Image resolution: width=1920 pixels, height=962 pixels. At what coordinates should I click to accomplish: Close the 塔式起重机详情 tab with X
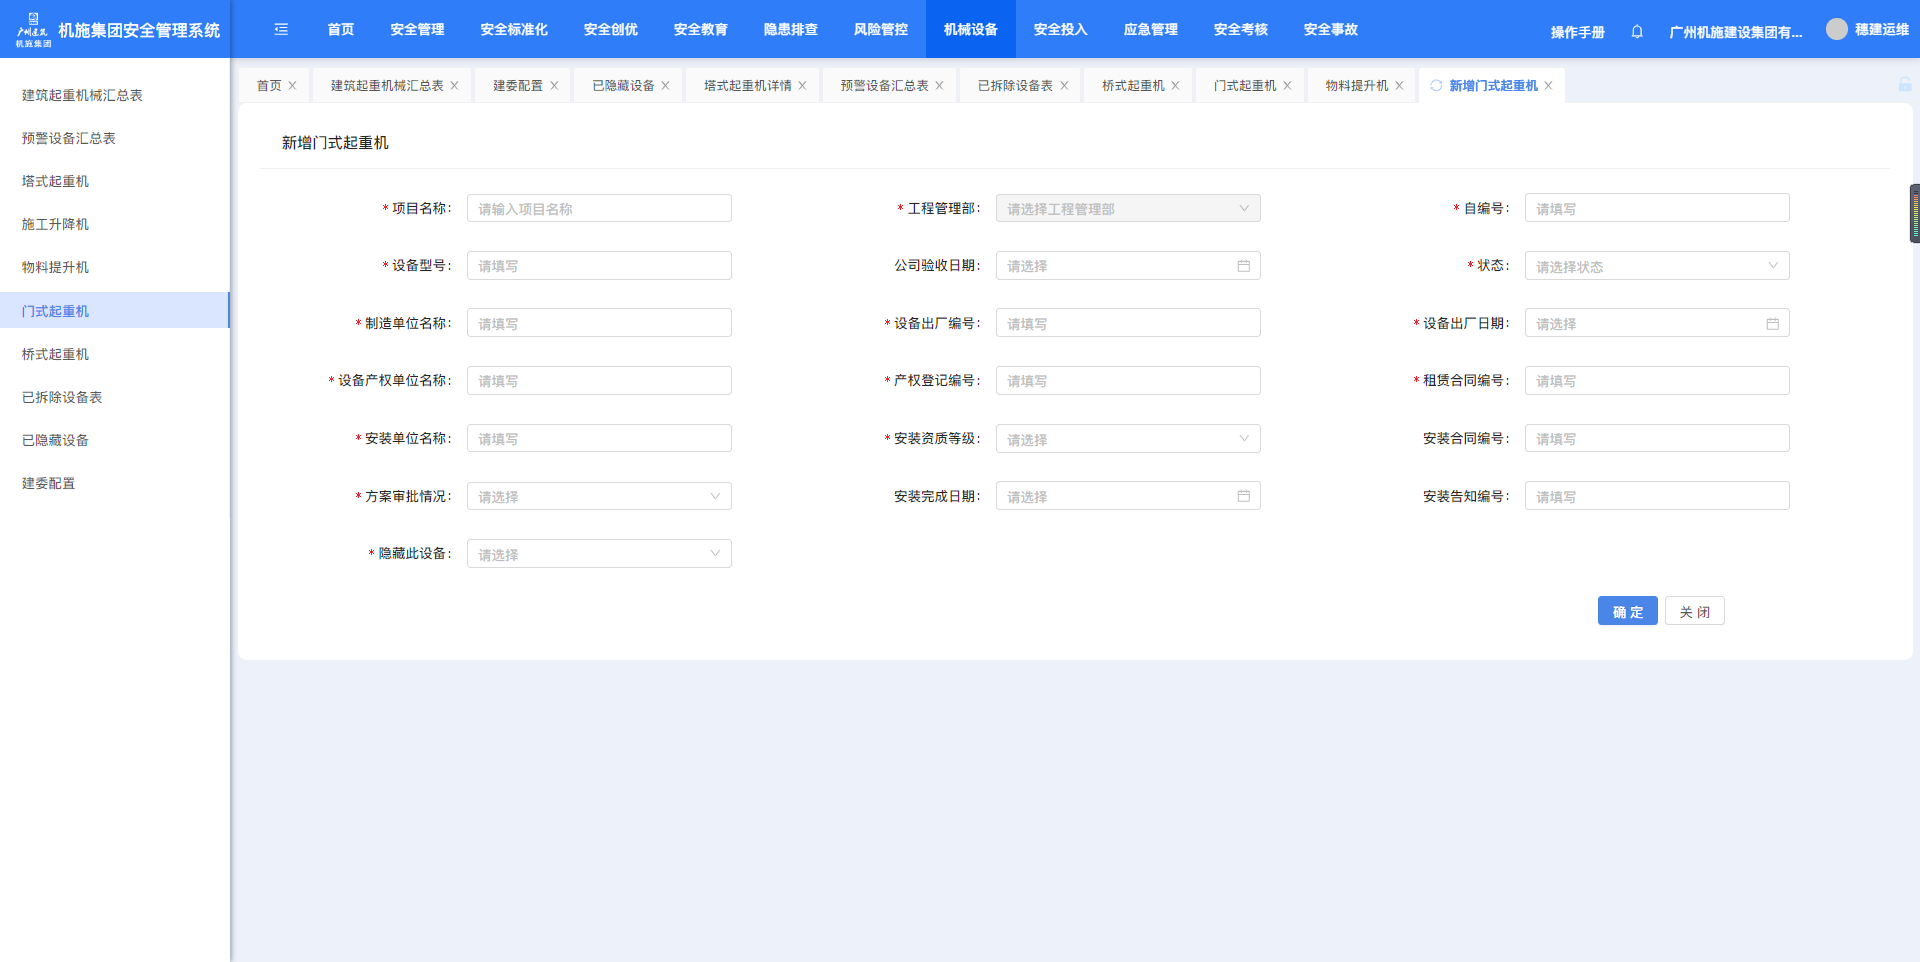coord(802,86)
